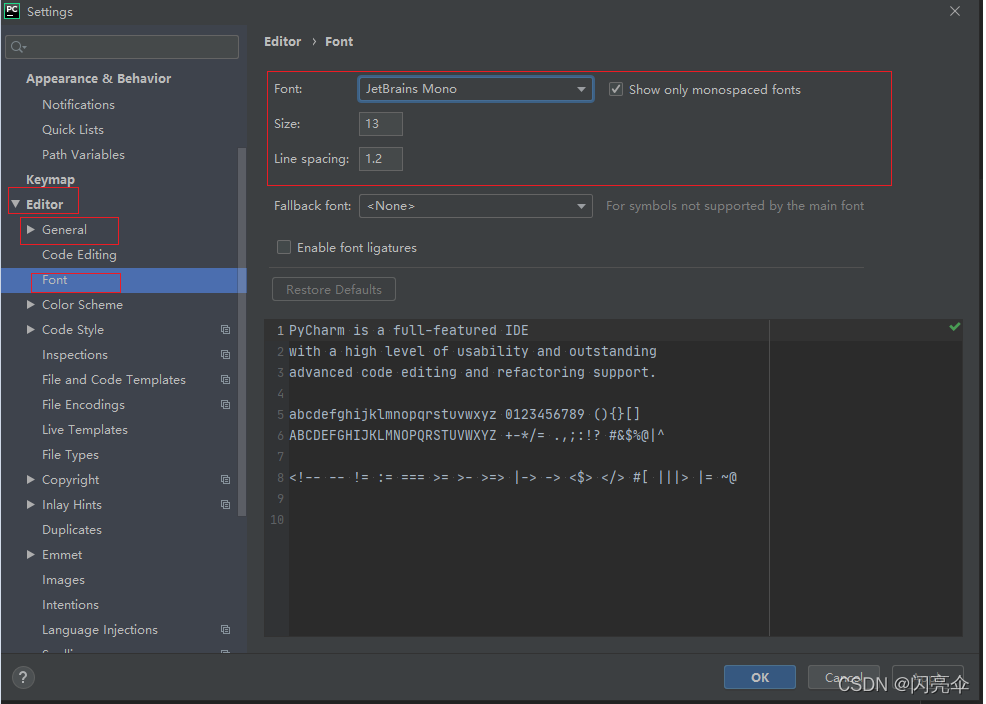Open File and Code Templates page
The height and width of the screenshot is (704, 986).
click(x=114, y=380)
